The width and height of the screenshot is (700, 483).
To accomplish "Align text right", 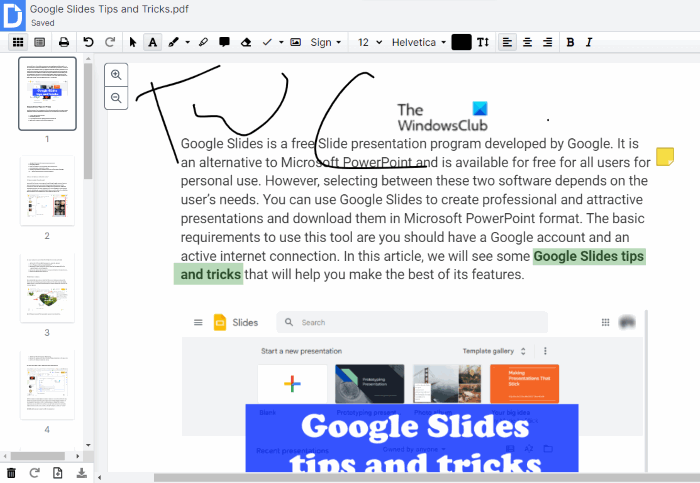I will point(547,42).
